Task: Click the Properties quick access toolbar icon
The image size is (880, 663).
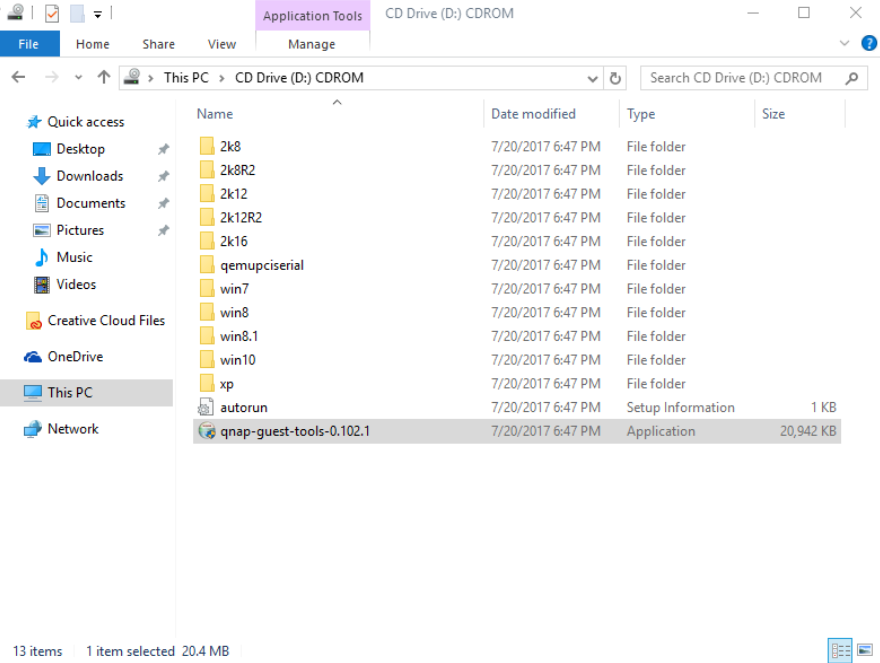Action: pos(52,13)
